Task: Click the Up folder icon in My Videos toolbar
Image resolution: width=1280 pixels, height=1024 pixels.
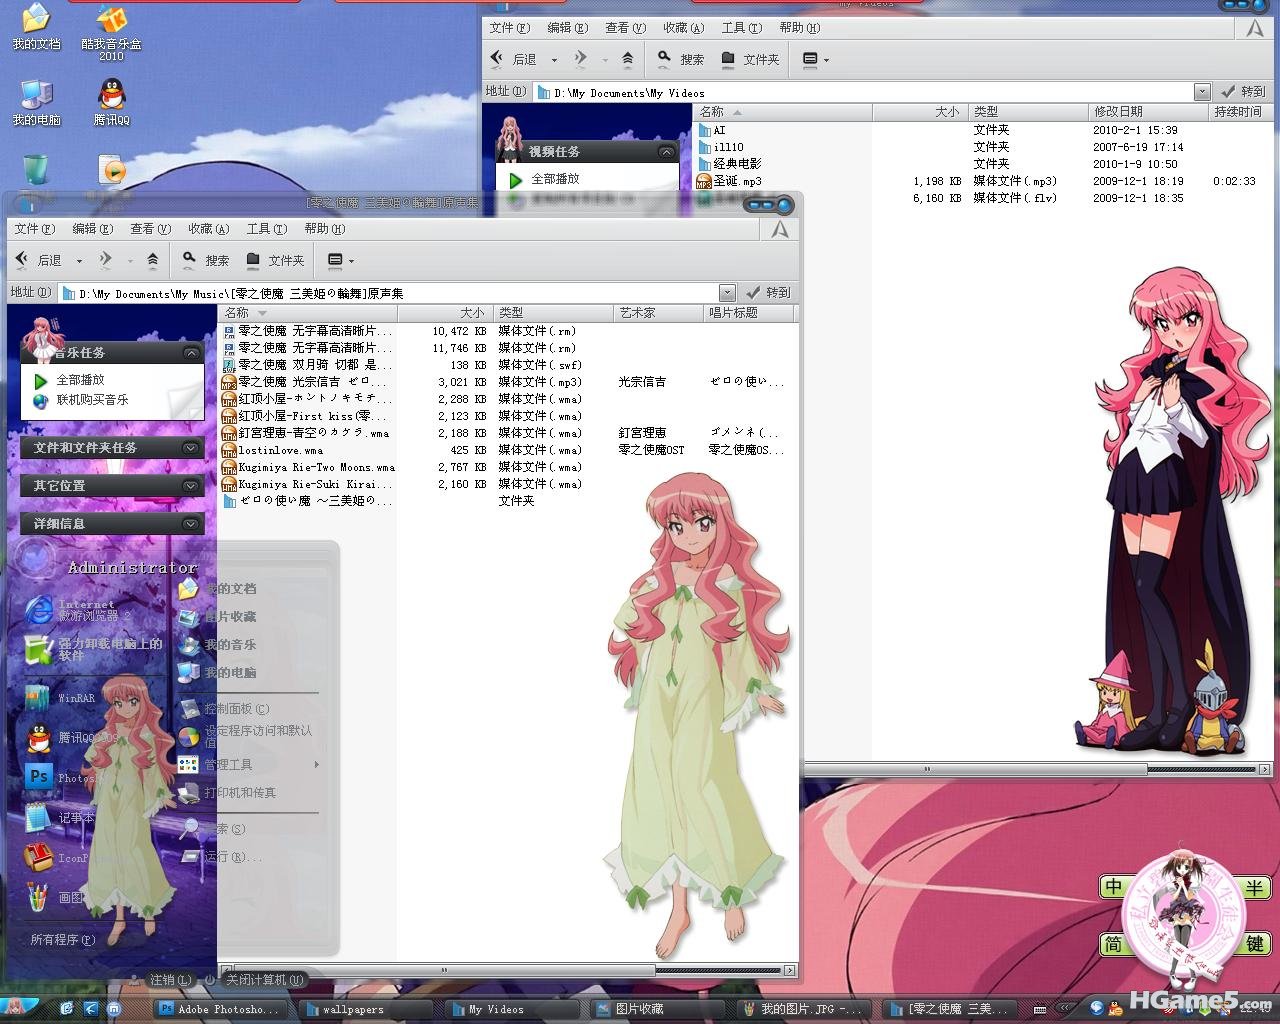Action: click(628, 59)
